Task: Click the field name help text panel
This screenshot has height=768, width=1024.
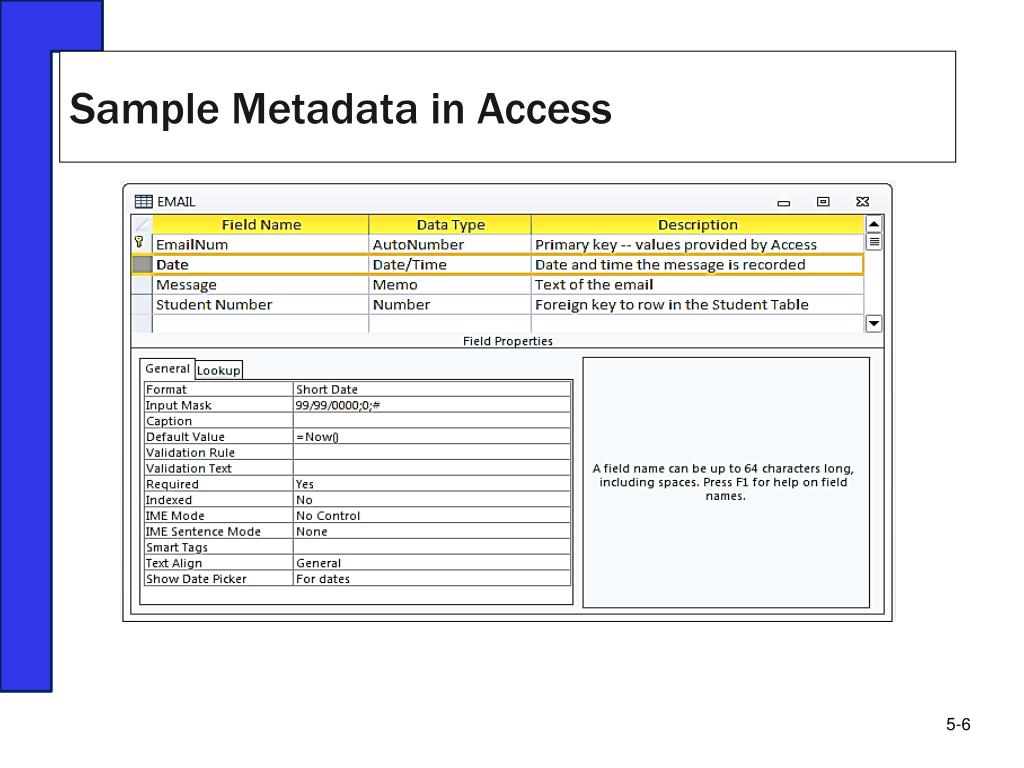Action: (726, 482)
